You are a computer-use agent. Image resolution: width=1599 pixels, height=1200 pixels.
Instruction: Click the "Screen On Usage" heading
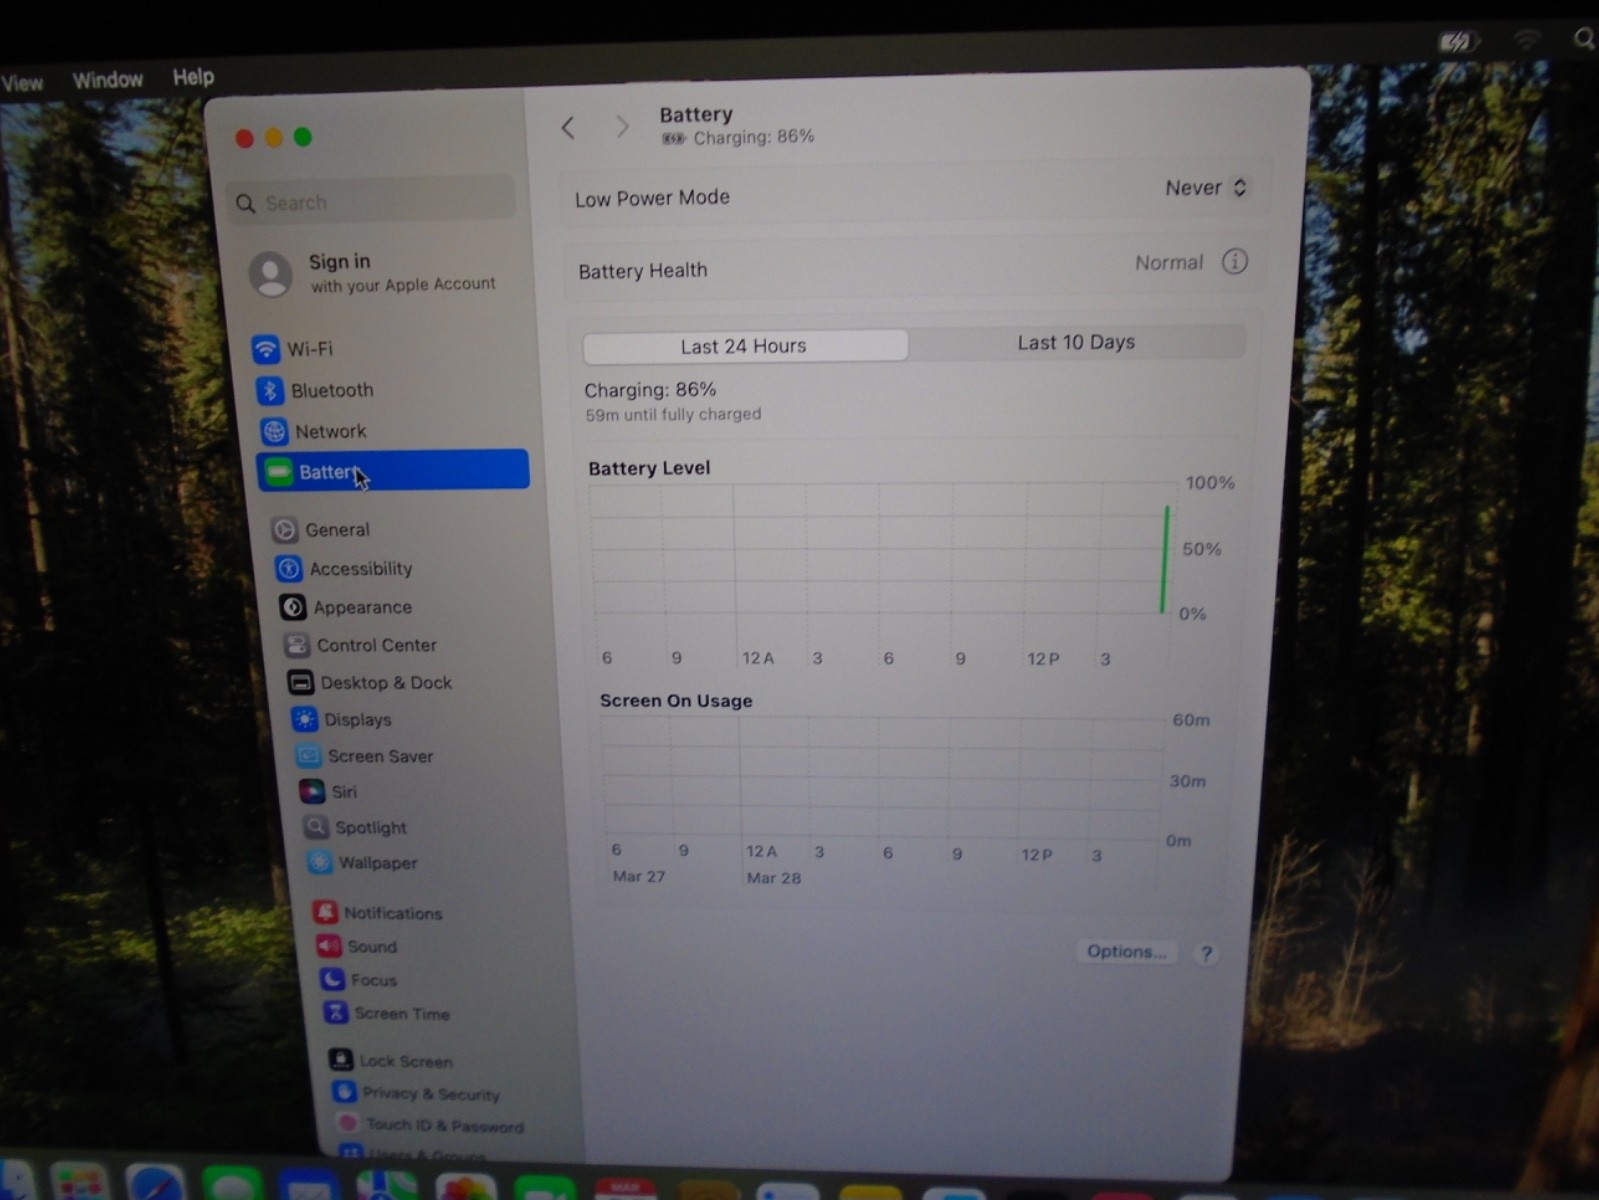tap(676, 701)
